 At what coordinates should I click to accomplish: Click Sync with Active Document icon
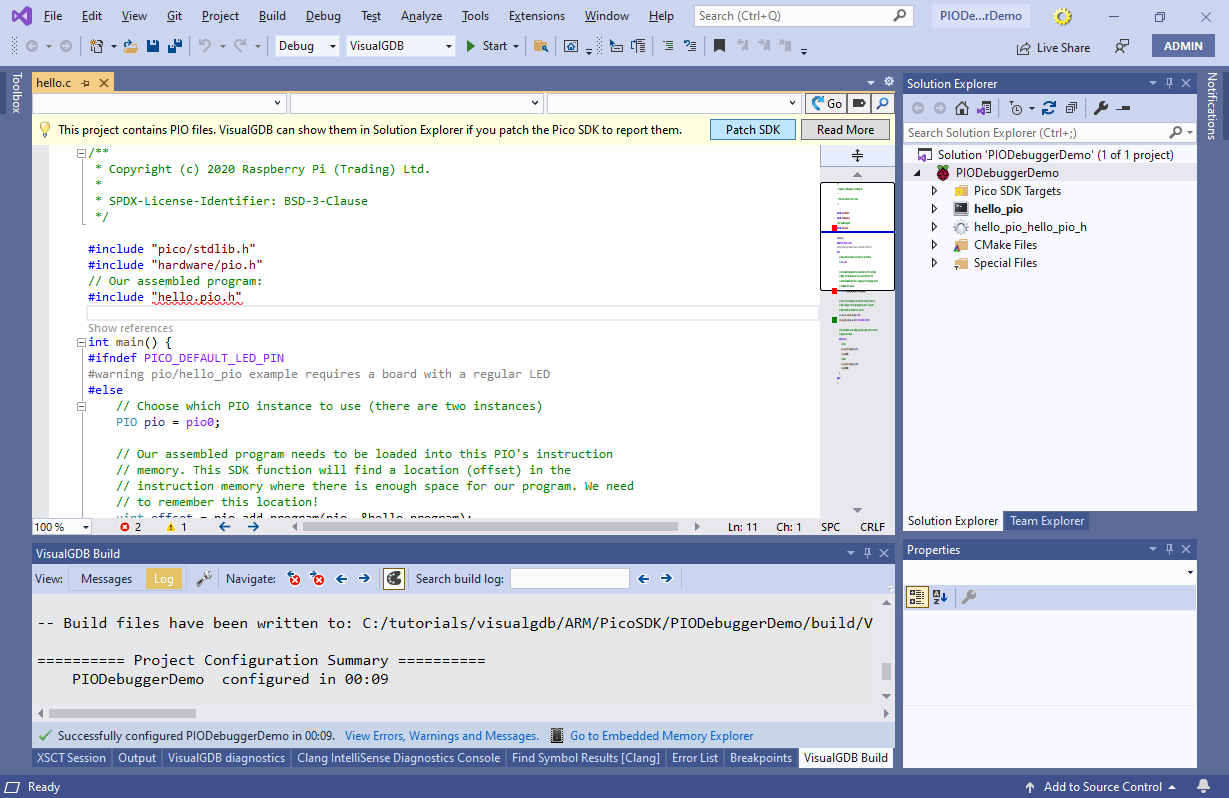tap(1049, 108)
